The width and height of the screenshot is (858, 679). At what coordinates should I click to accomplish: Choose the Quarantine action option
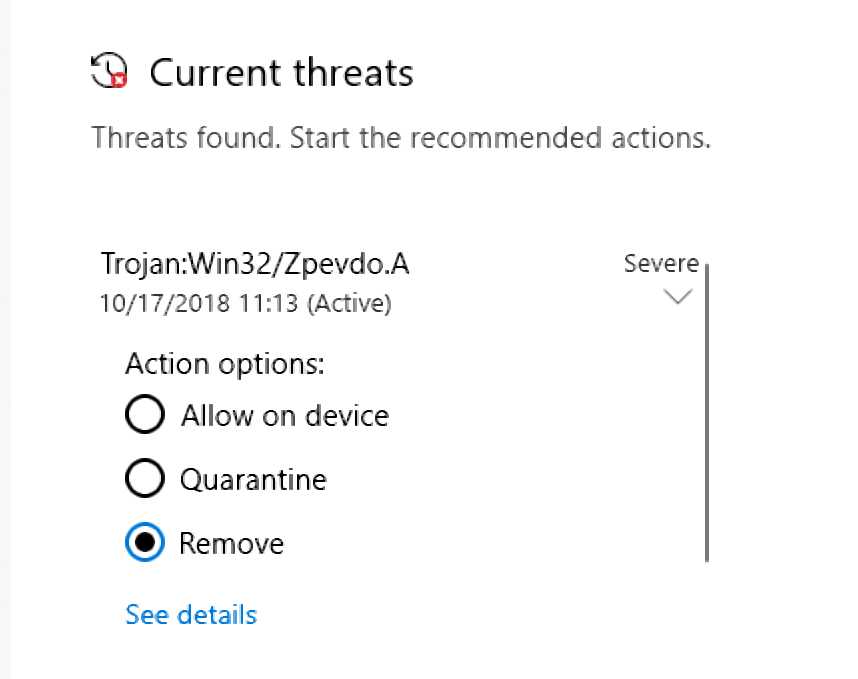pos(144,478)
